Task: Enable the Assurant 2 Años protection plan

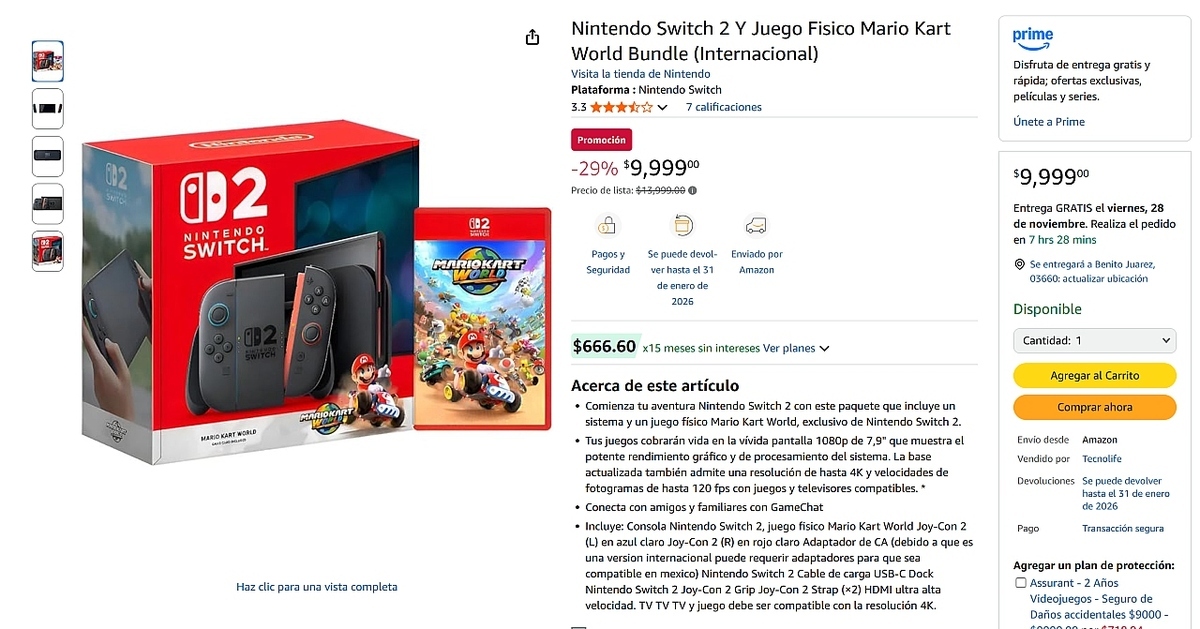Action: point(1021,582)
